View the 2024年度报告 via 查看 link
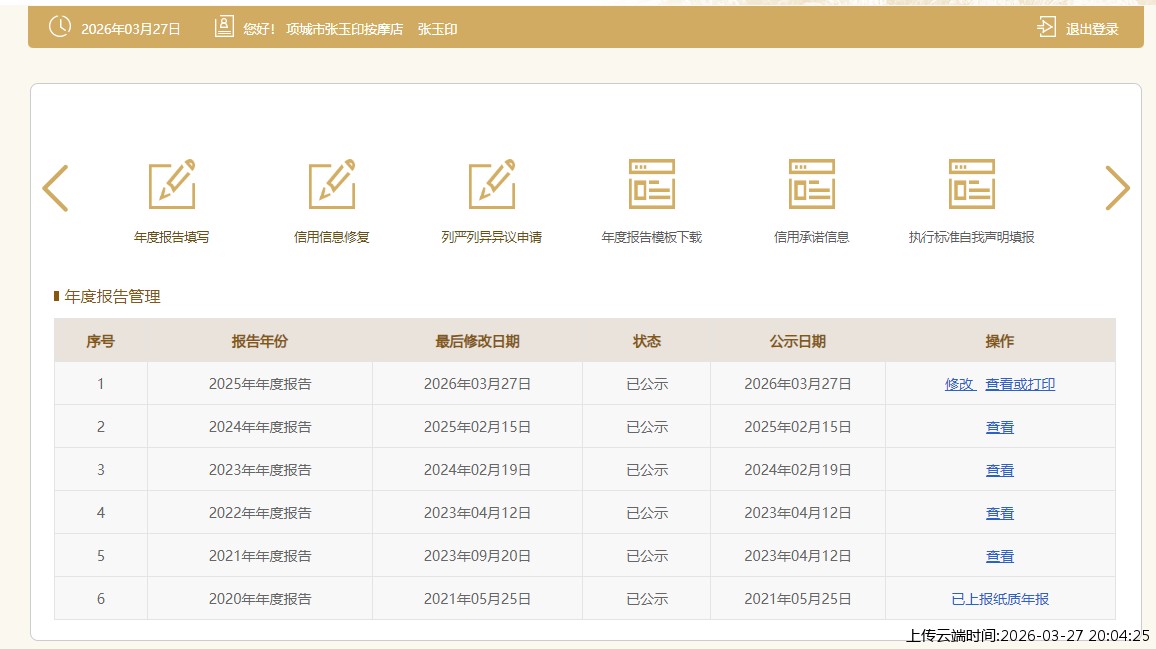The image size is (1156, 649). pos(1000,427)
